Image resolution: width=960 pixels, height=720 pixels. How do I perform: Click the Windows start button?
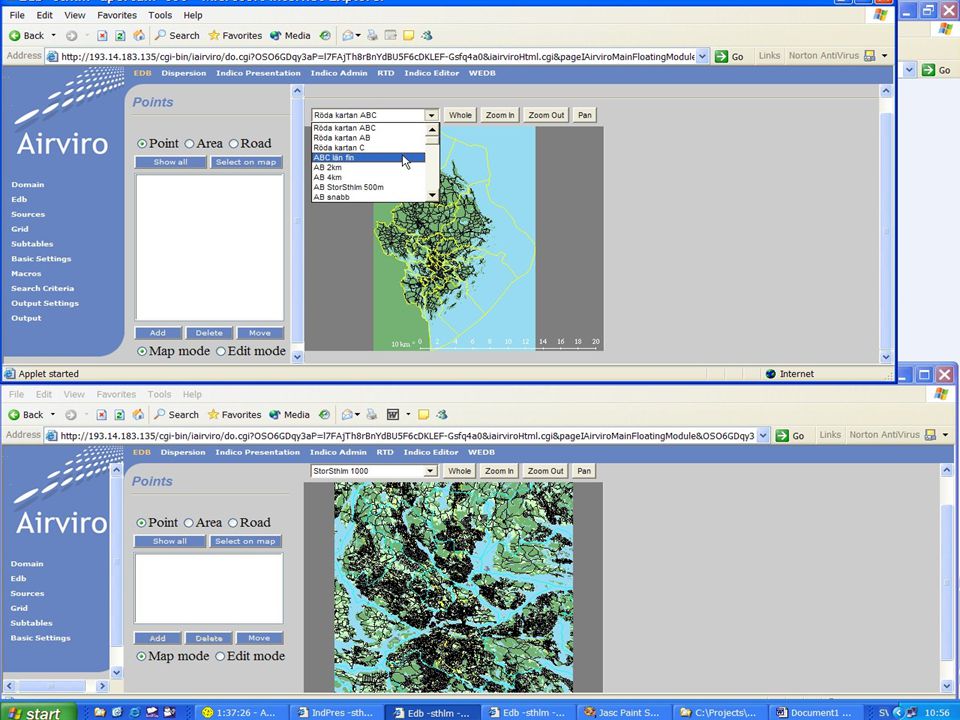39,712
